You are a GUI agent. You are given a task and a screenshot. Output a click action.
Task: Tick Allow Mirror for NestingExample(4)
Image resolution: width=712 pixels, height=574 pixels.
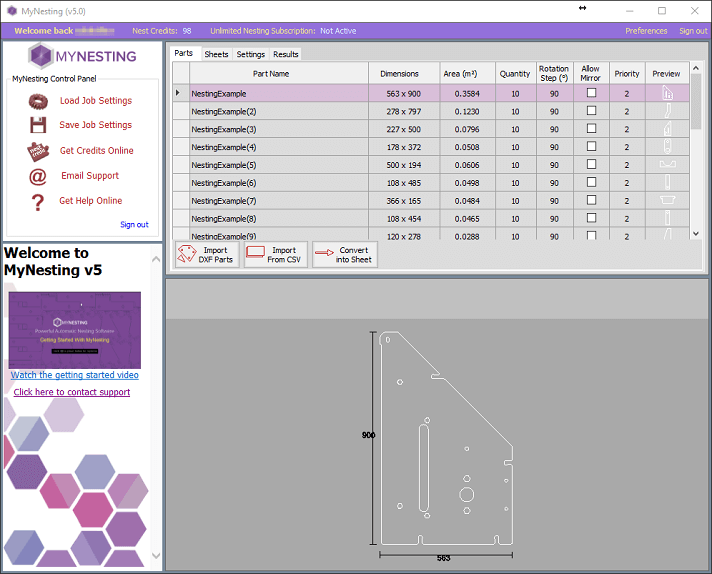click(x=591, y=146)
